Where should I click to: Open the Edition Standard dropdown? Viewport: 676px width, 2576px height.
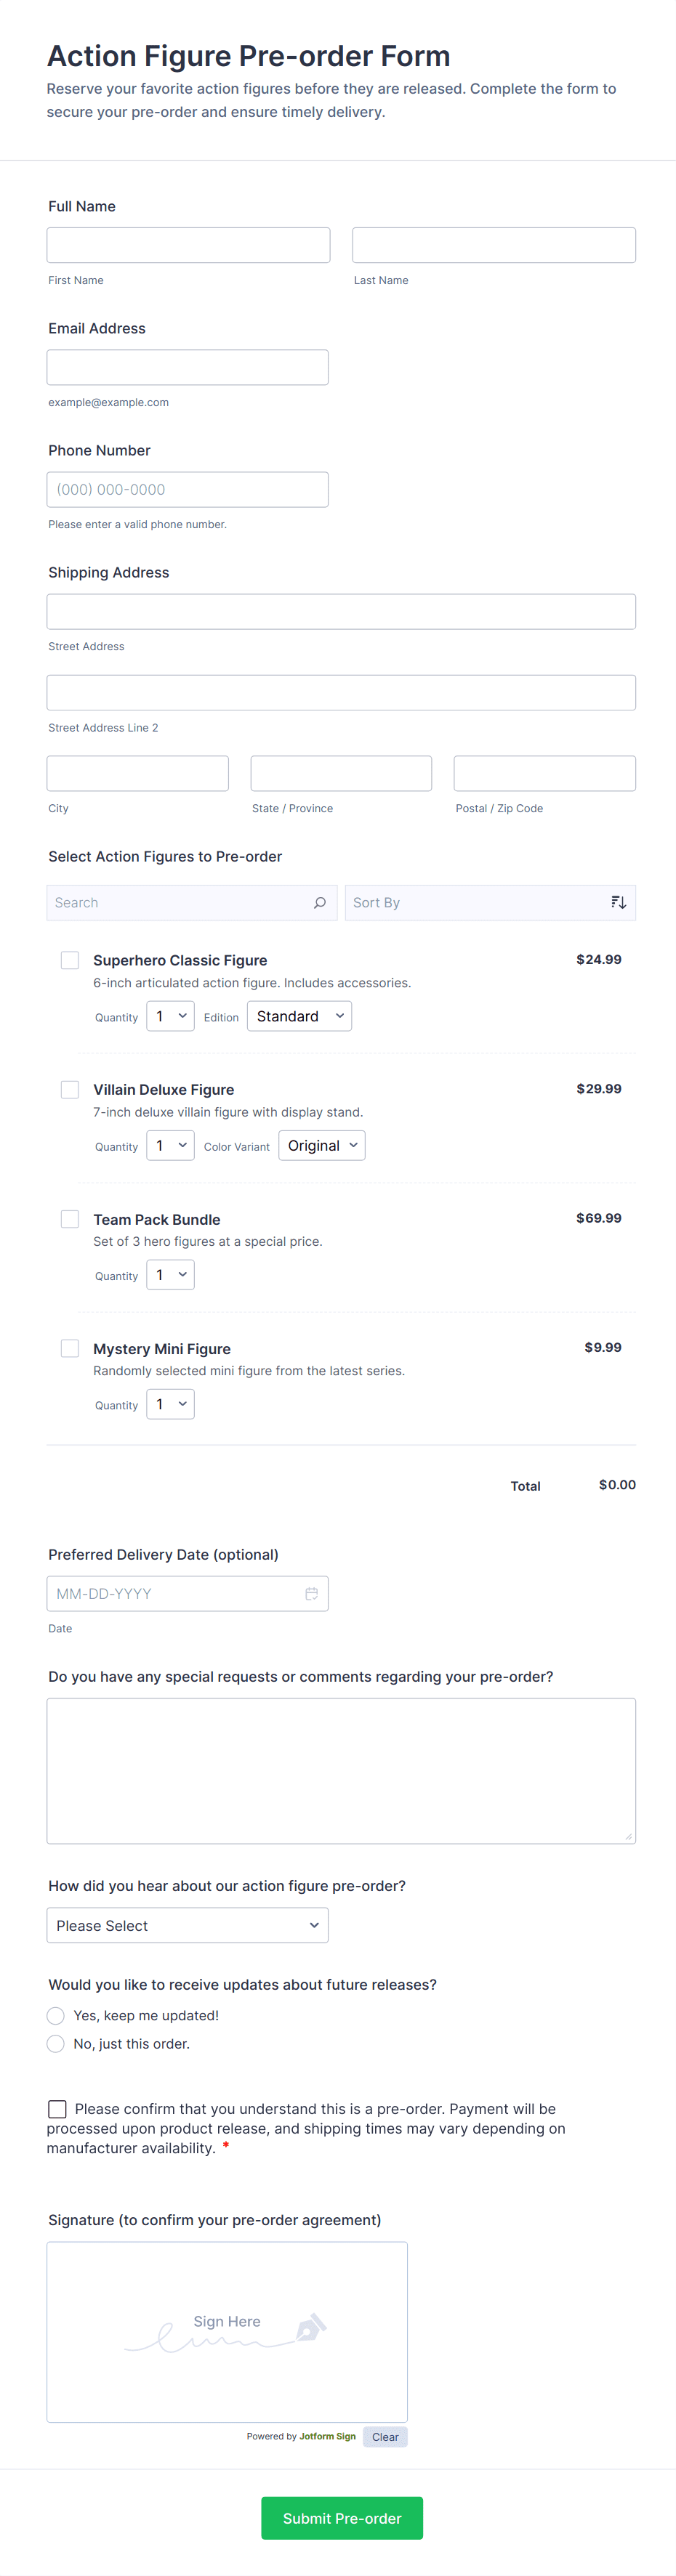tap(299, 1016)
